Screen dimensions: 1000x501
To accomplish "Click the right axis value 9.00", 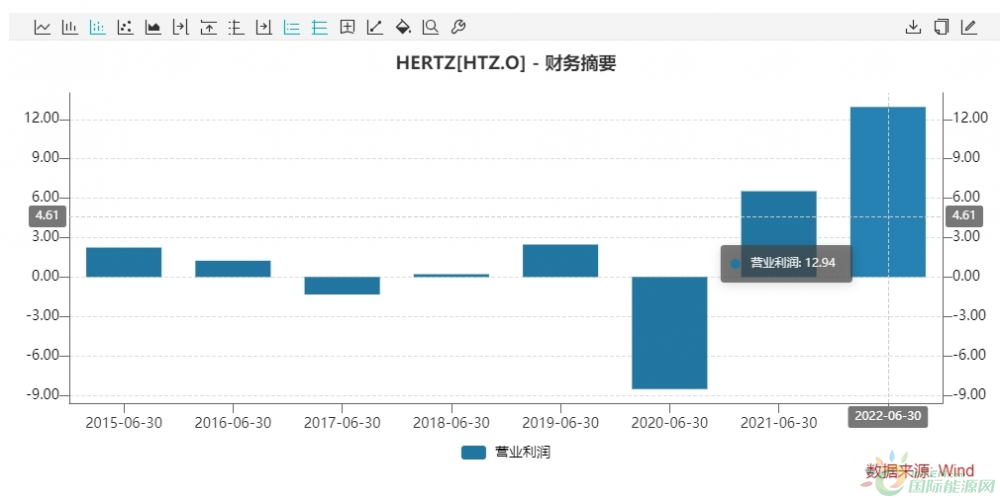I will point(967,157).
